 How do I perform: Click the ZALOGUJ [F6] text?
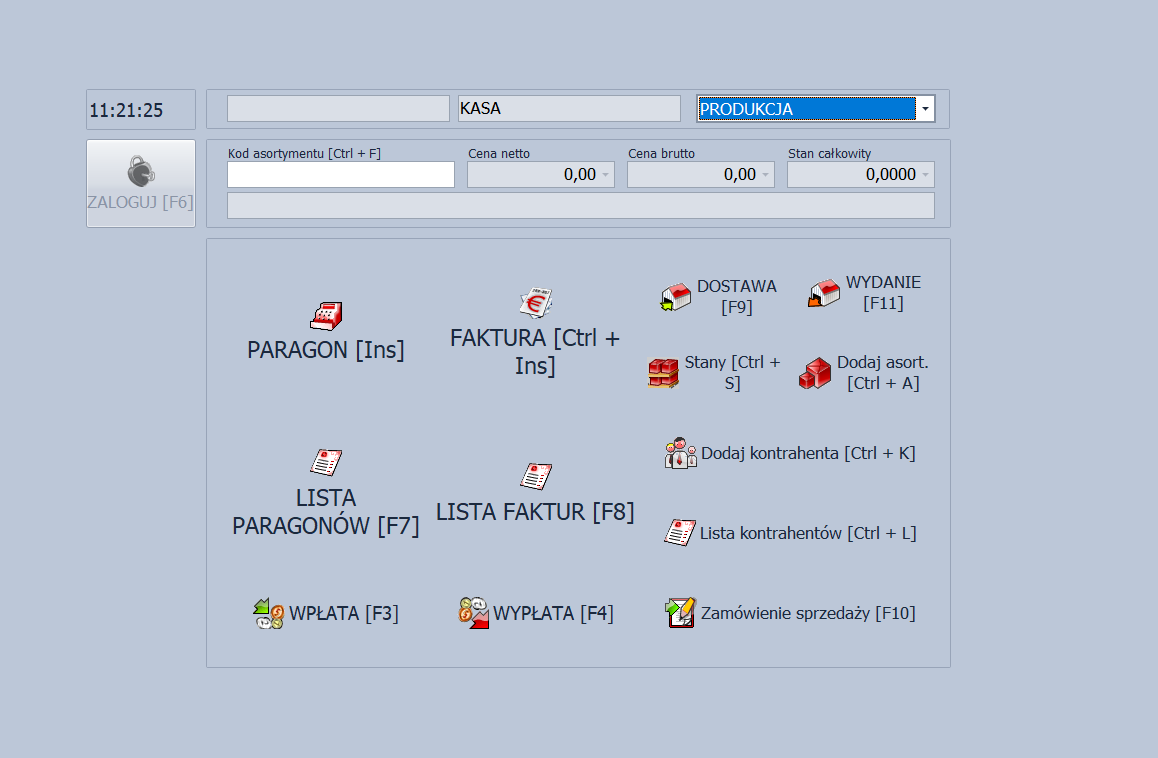pyautogui.click(x=140, y=202)
